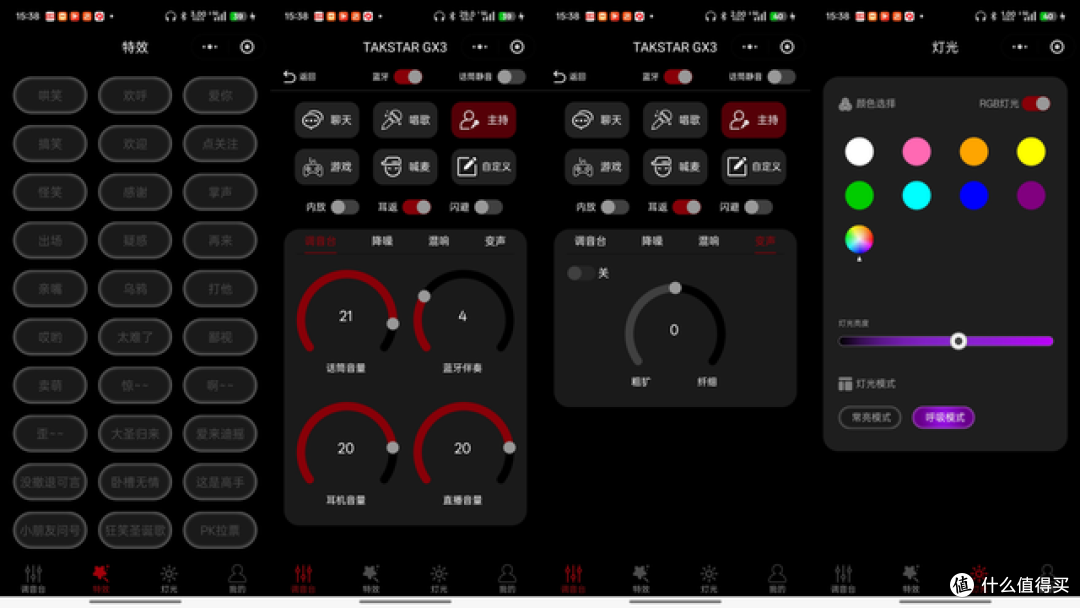Go back via 返回 arrow on 调音台 screen
Image resolution: width=1080 pixels, height=608 pixels.
coord(299,77)
